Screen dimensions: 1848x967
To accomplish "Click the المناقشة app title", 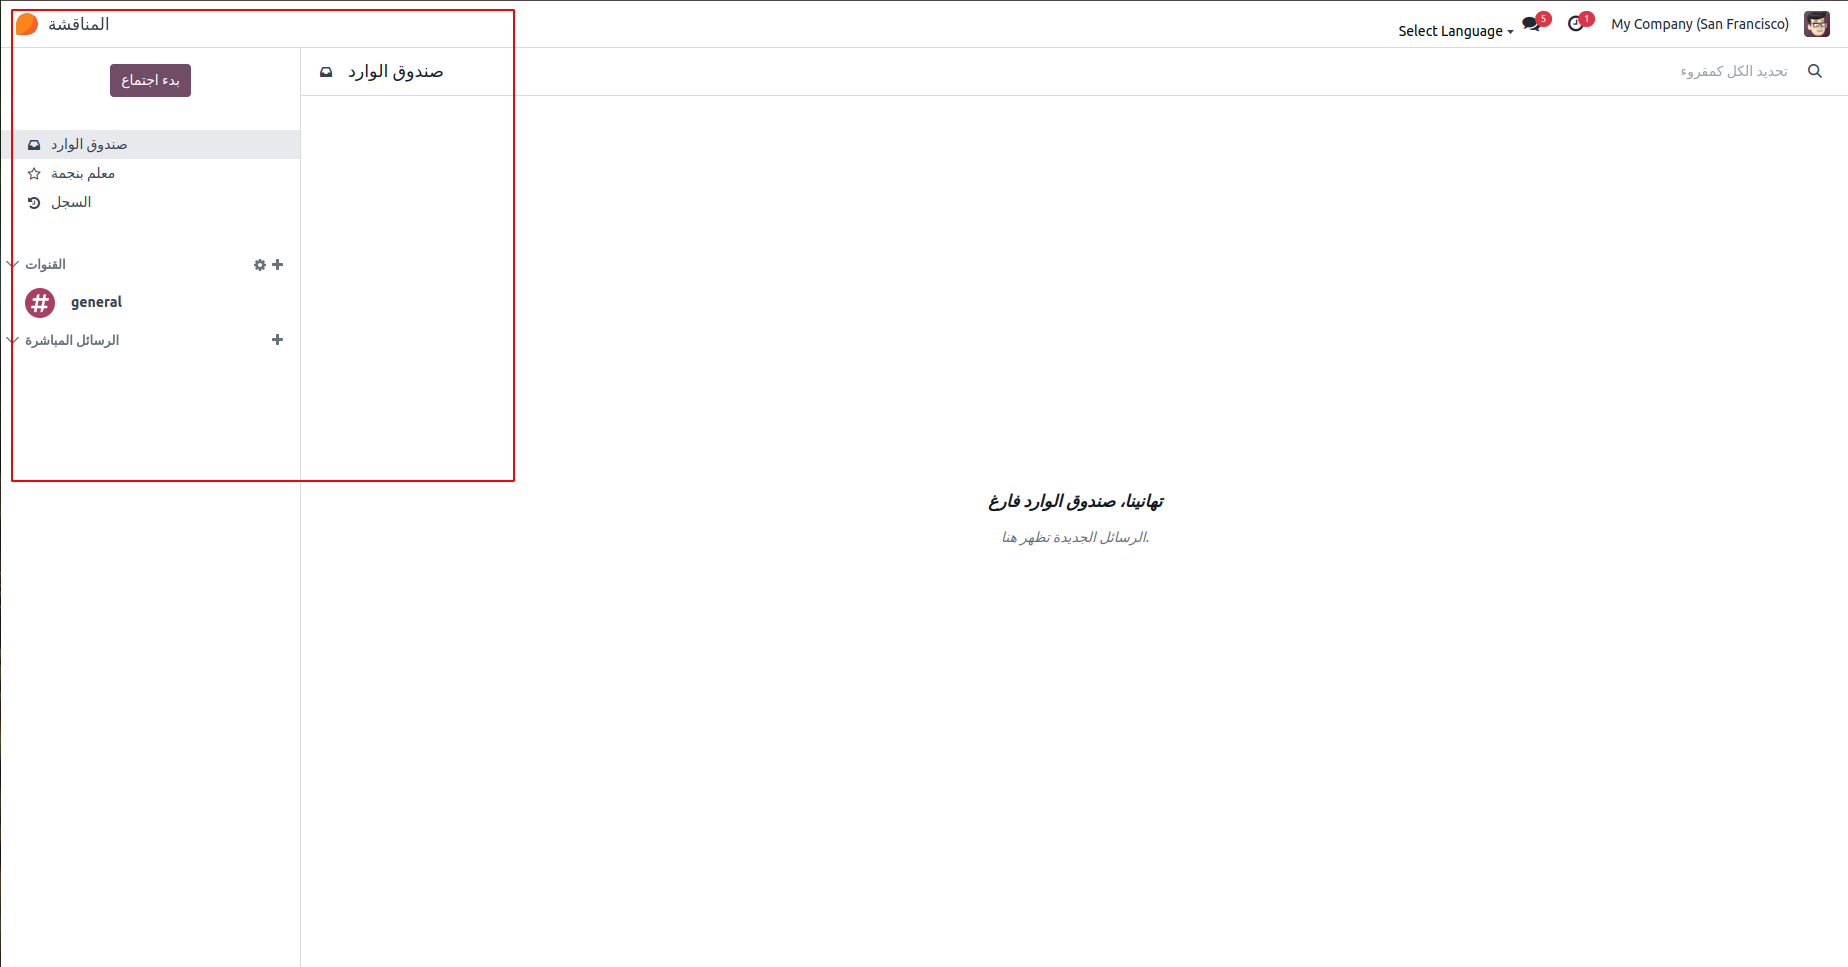I will click(x=79, y=24).
